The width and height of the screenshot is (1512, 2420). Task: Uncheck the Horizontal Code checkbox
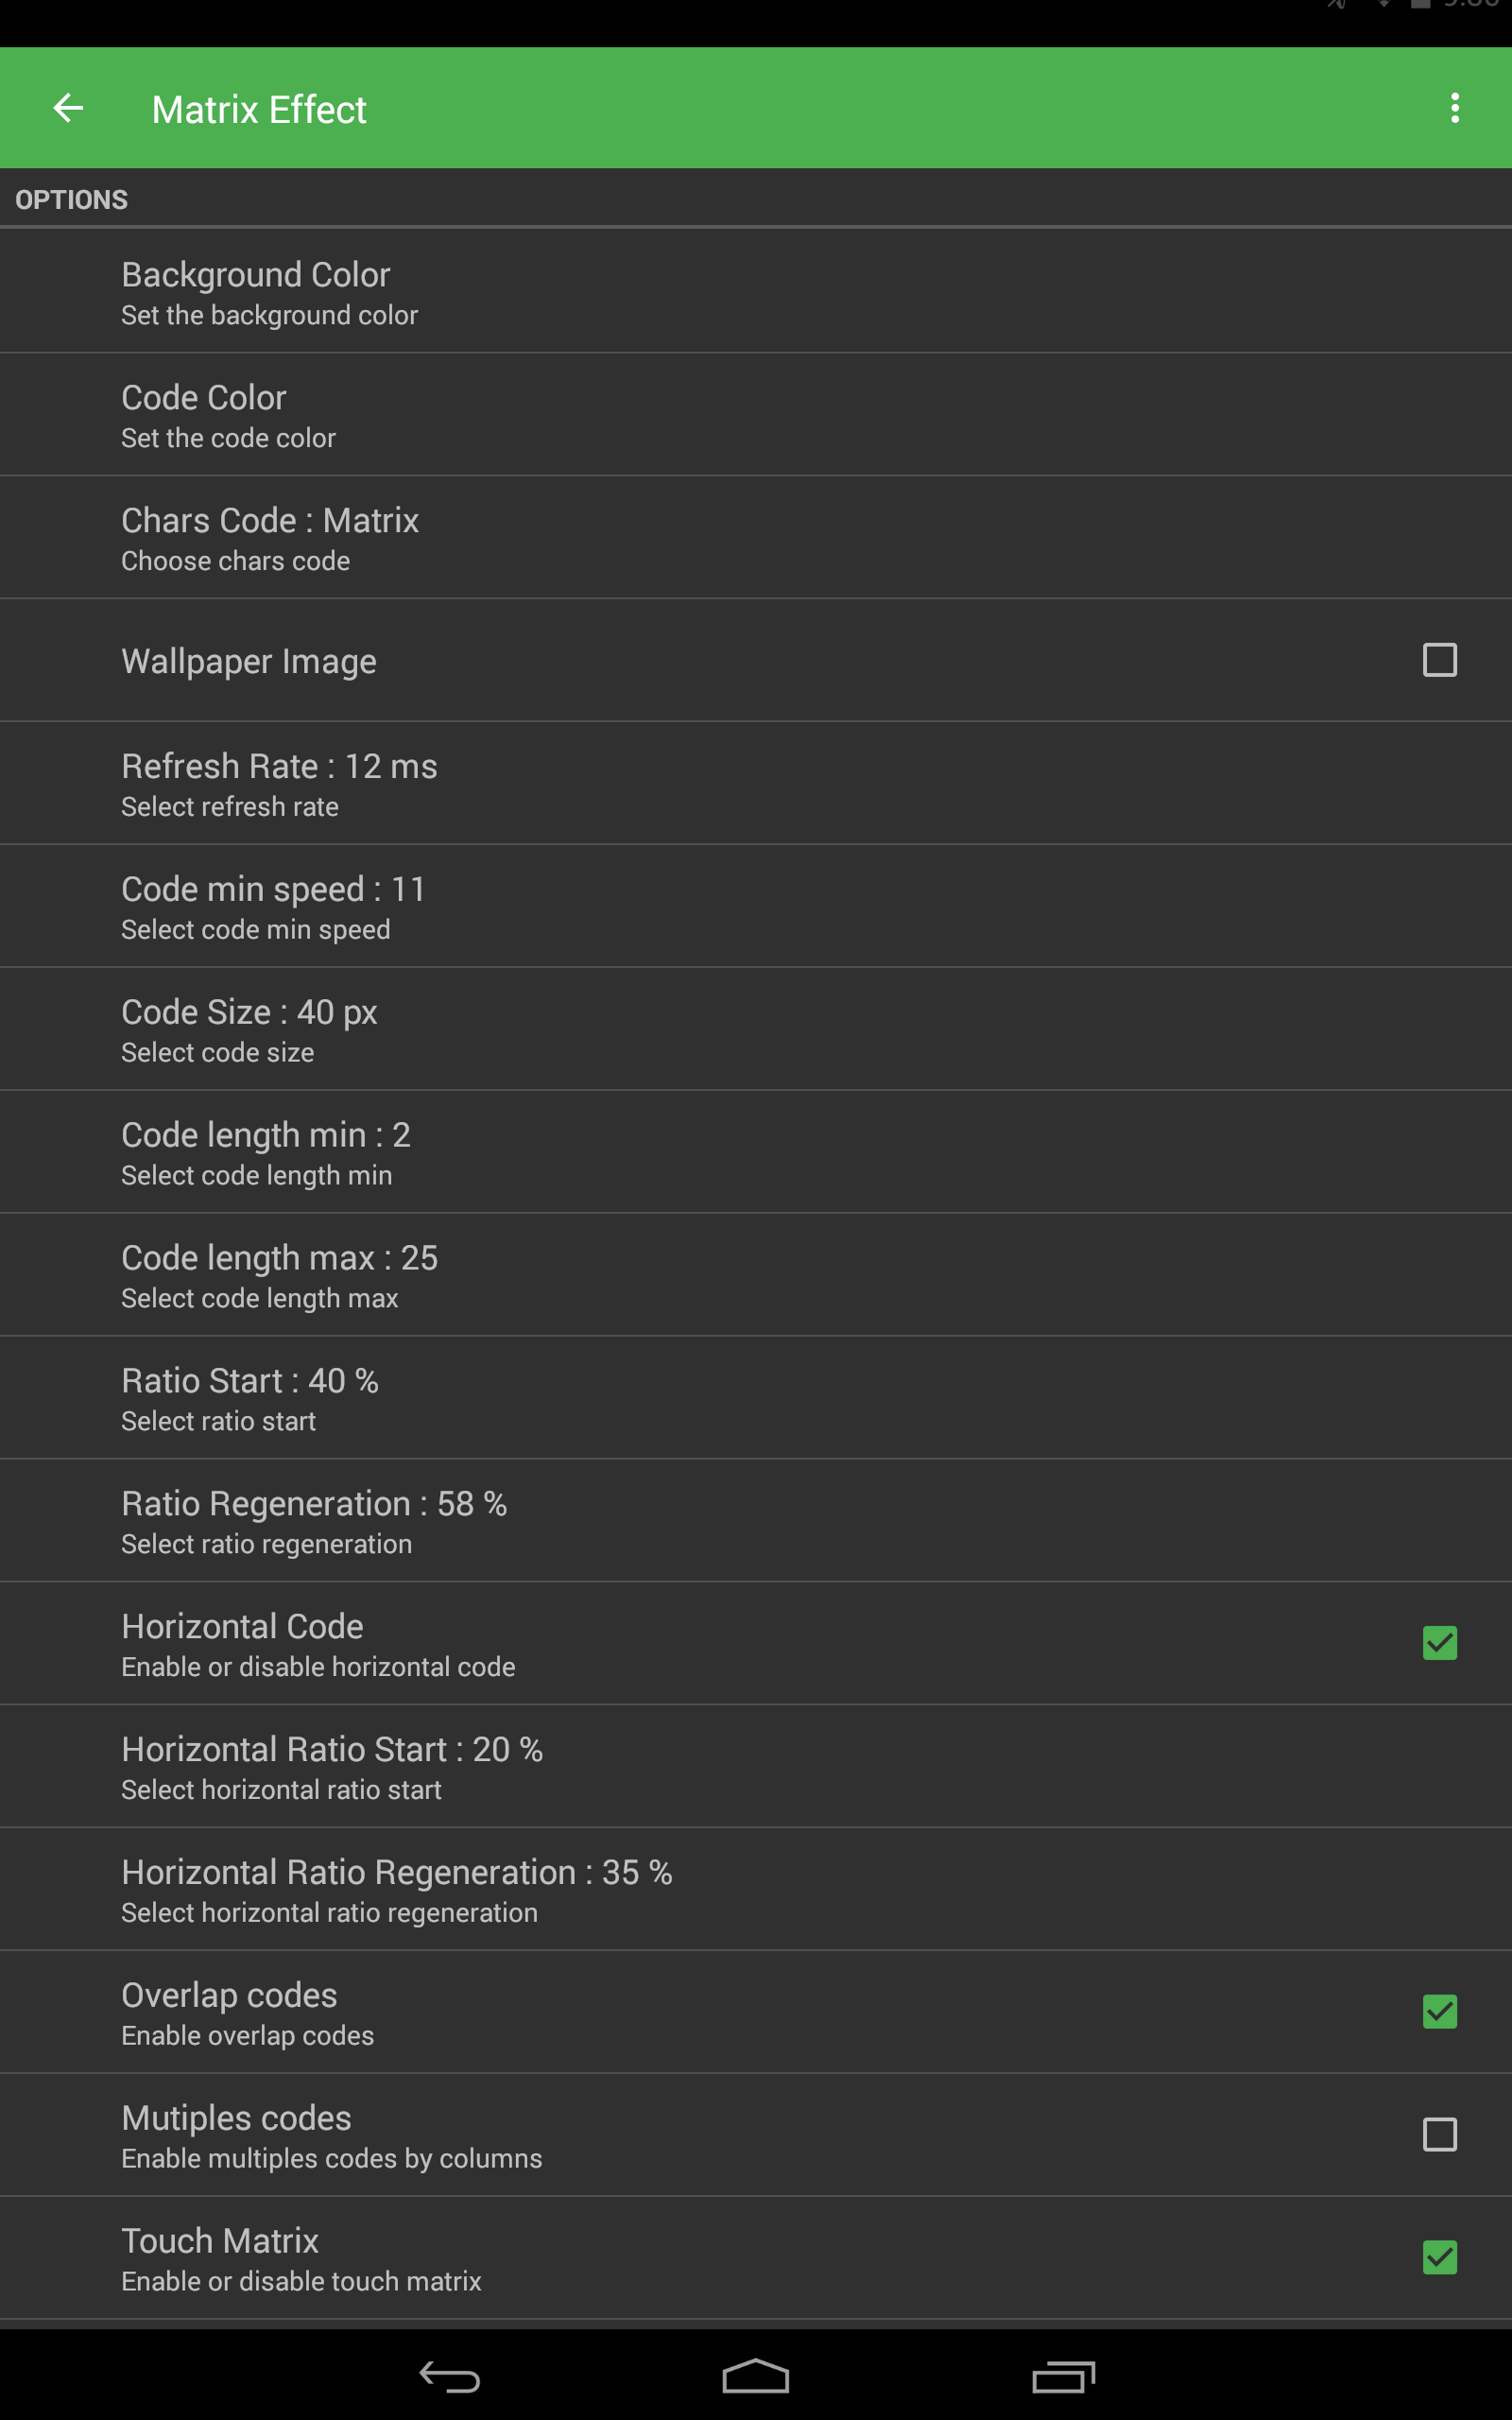click(x=1439, y=1643)
